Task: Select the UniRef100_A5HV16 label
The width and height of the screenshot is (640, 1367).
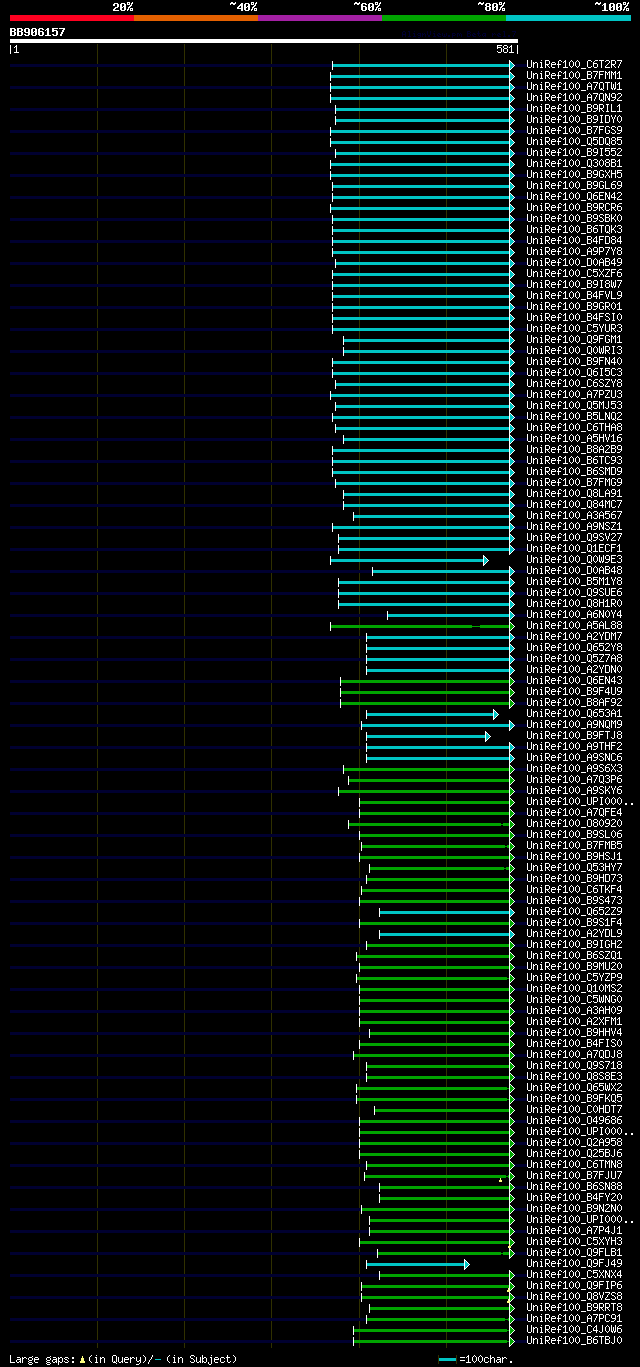Action: click(x=574, y=438)
